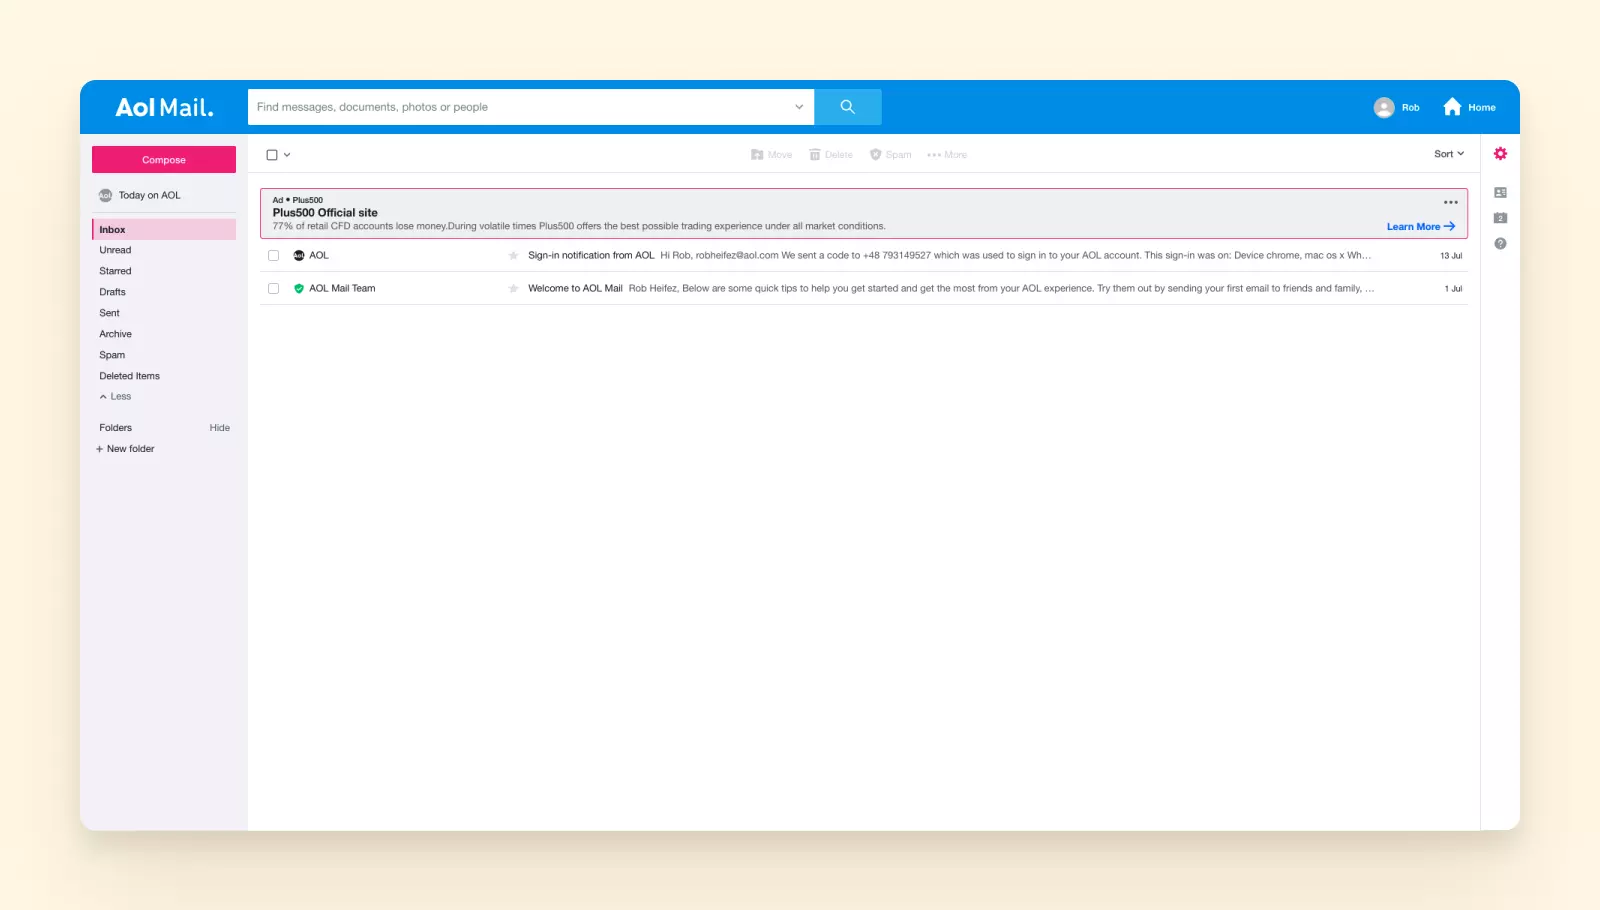Click the Home house icon

(1452, 107)
